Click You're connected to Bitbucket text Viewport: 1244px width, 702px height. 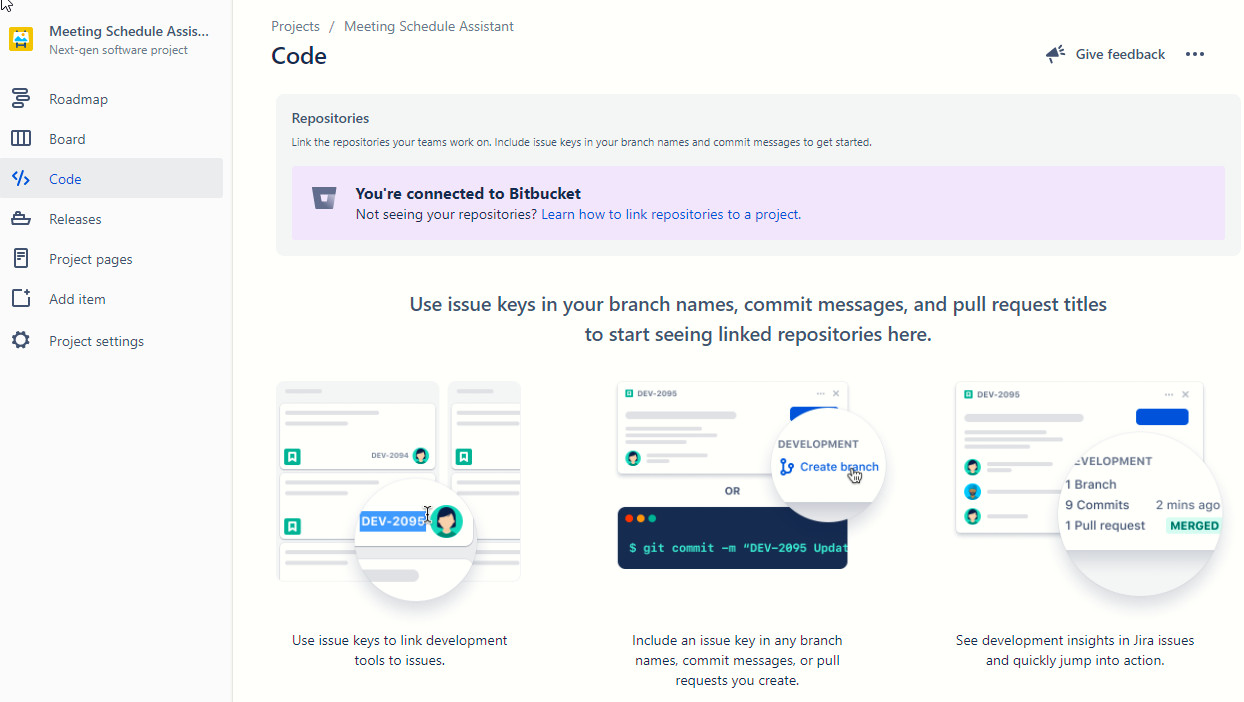point(468,194)
